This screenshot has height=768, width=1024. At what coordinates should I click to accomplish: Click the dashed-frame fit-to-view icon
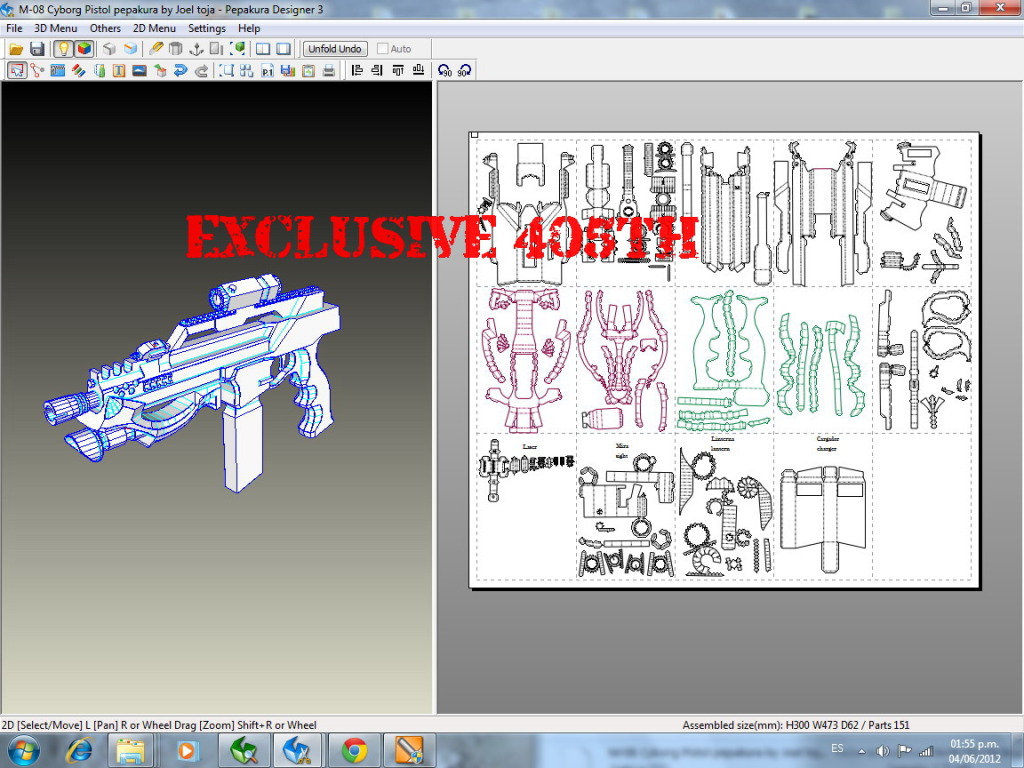227,71
